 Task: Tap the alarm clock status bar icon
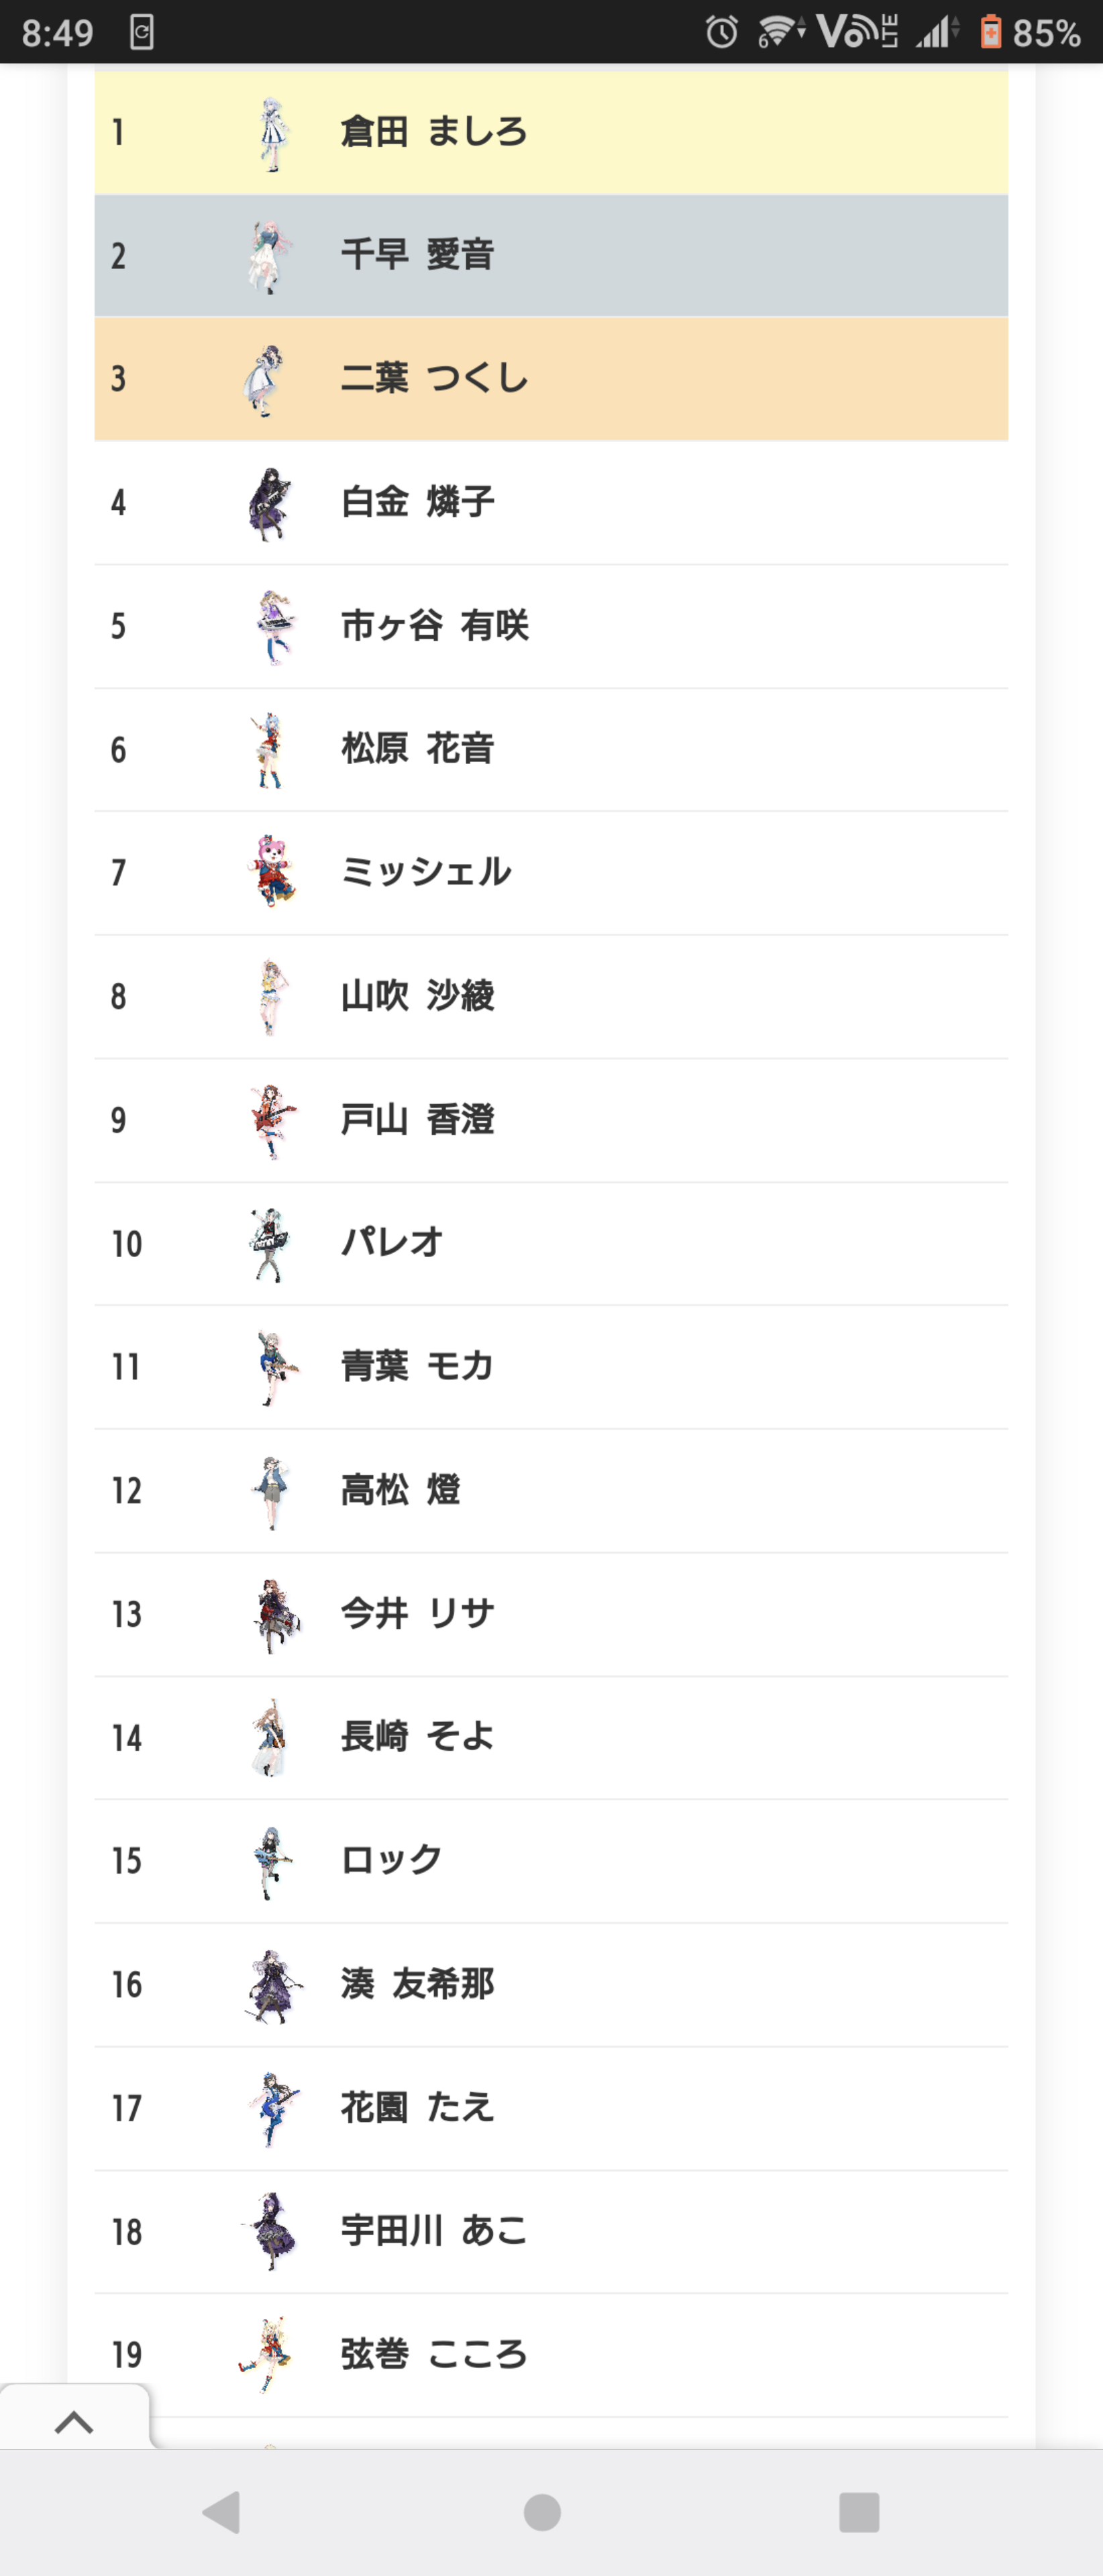(x=721, y=32)
